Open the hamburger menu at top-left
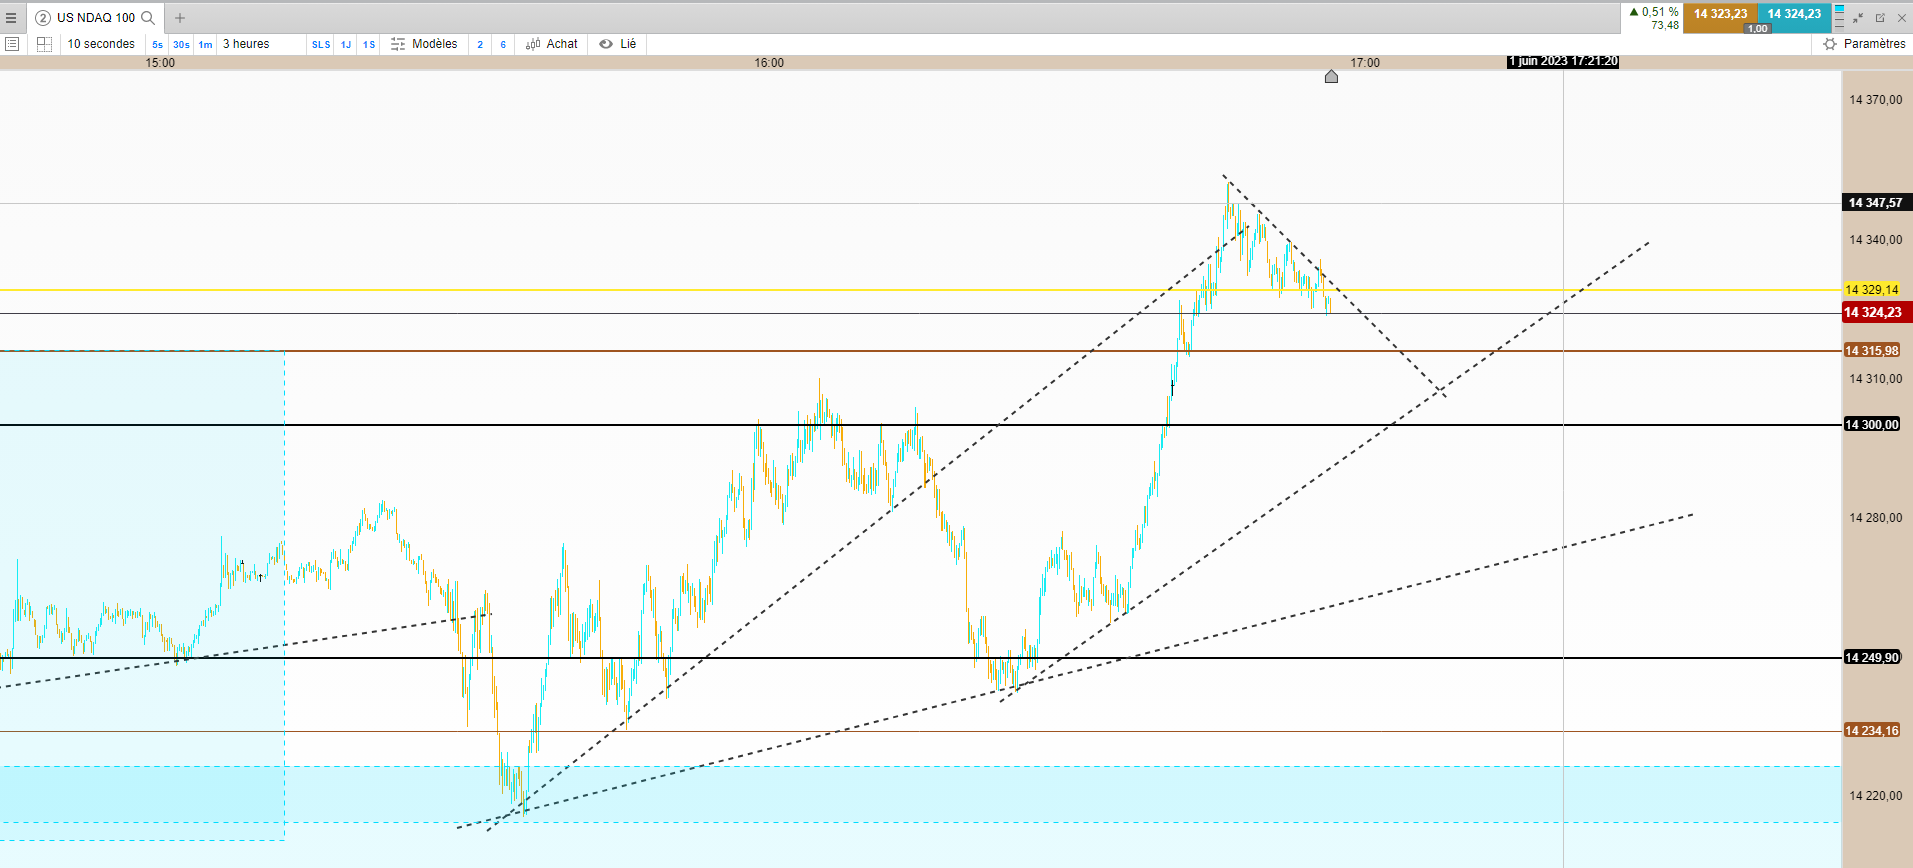Screen dimensions: 1913x868 pos(11,18)
